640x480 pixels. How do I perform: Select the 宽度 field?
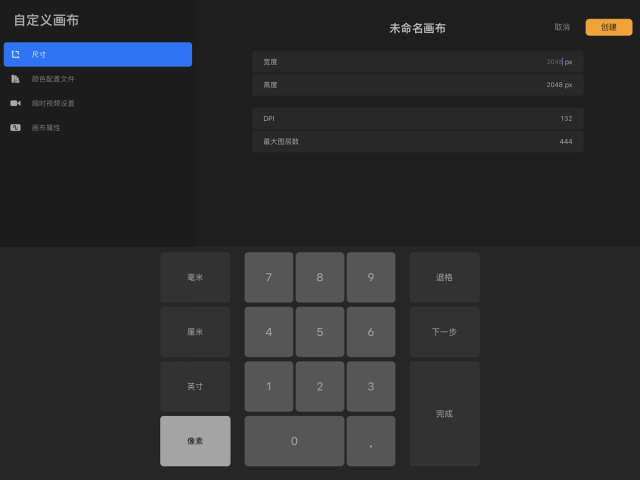(x=418, y=62)
